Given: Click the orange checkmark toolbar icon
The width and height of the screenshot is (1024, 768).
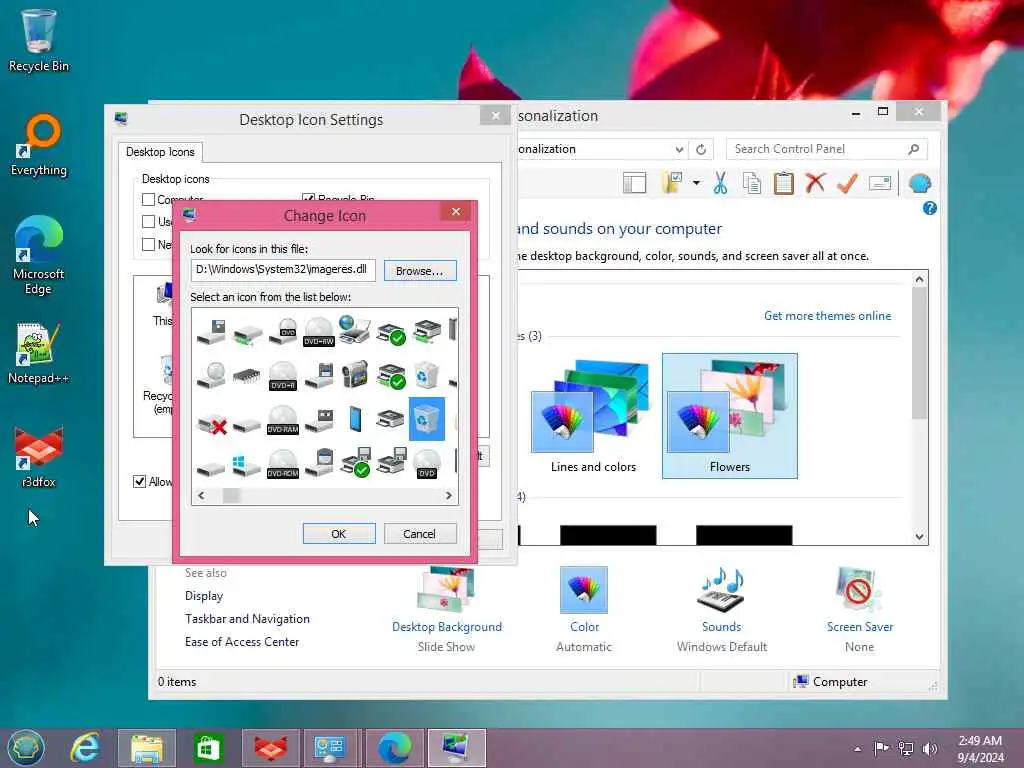Looking at the screenshot, I should pos(847,184).
